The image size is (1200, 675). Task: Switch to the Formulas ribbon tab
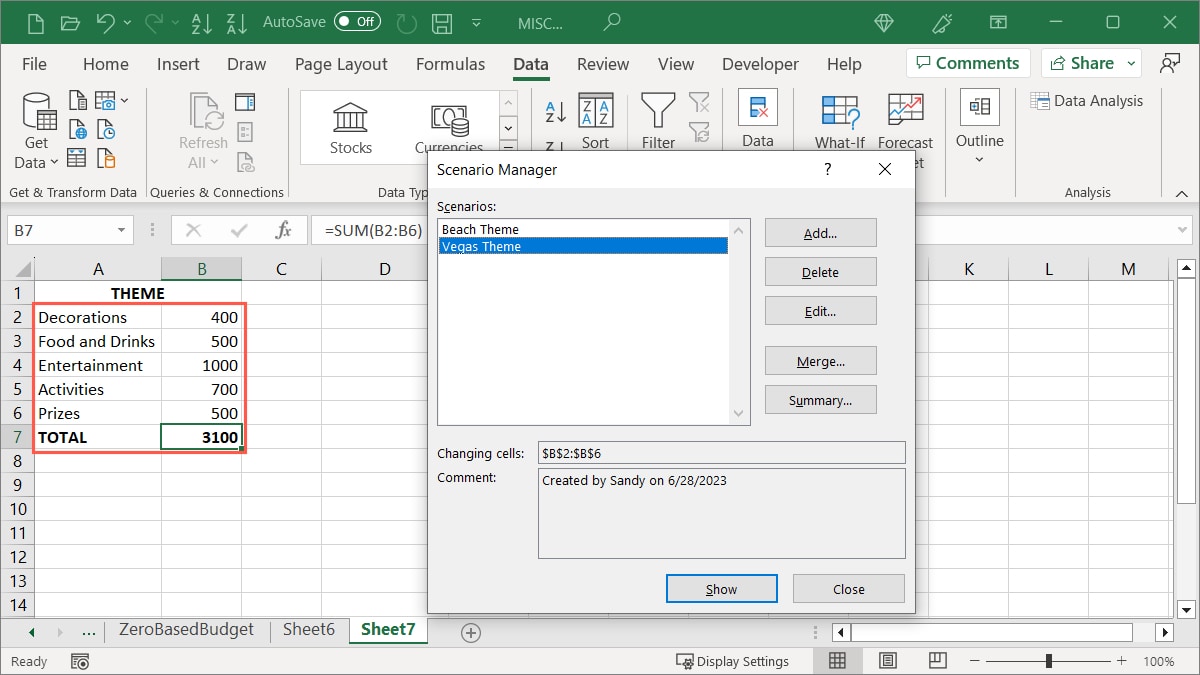[450, 63]
